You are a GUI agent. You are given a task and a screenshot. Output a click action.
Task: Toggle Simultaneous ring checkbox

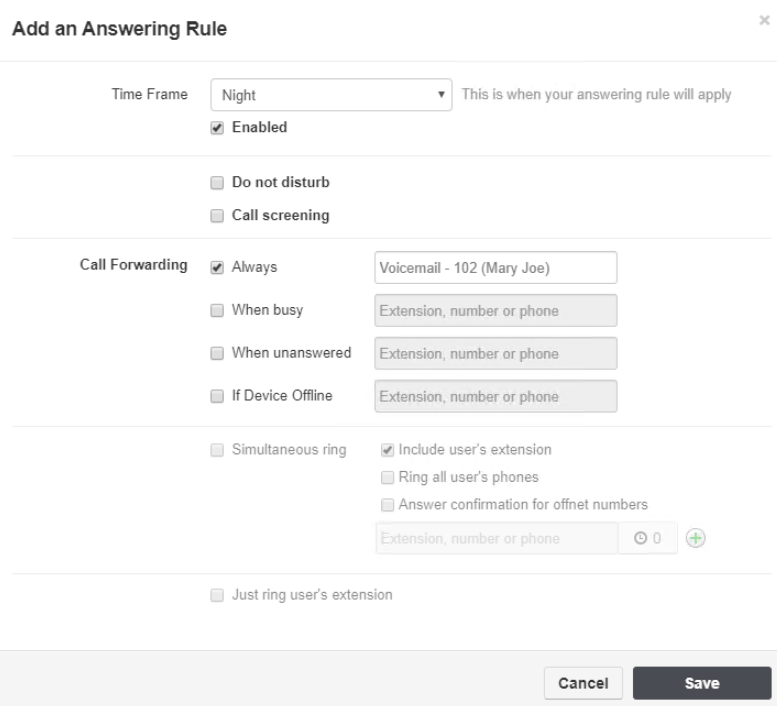point(217,450)
